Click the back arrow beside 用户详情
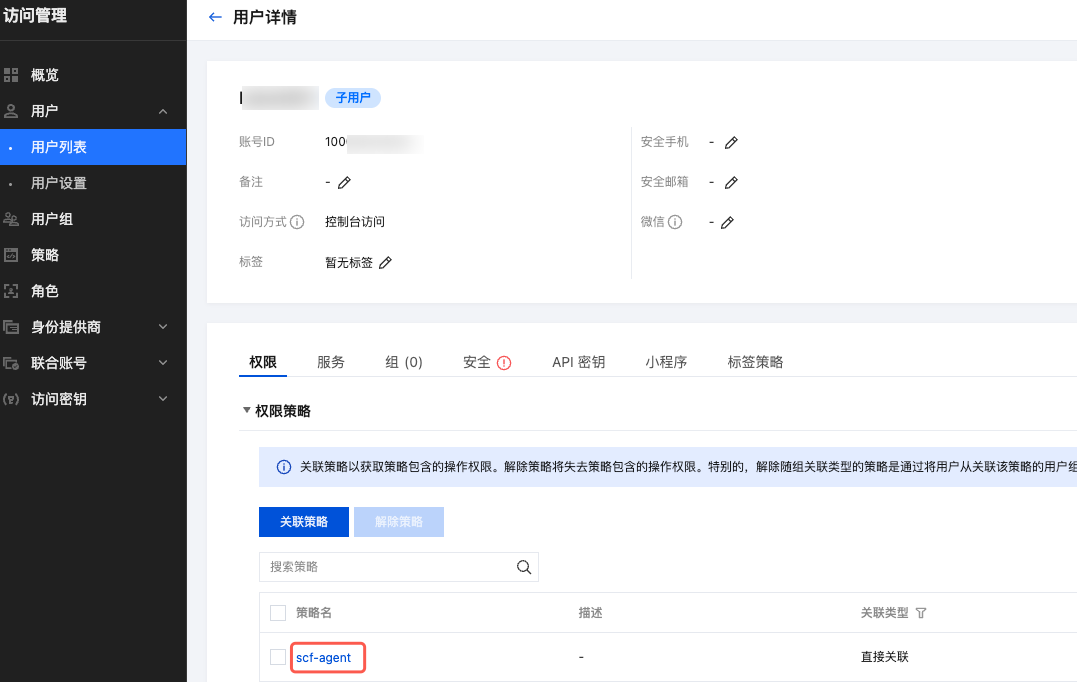 point(215,17)
